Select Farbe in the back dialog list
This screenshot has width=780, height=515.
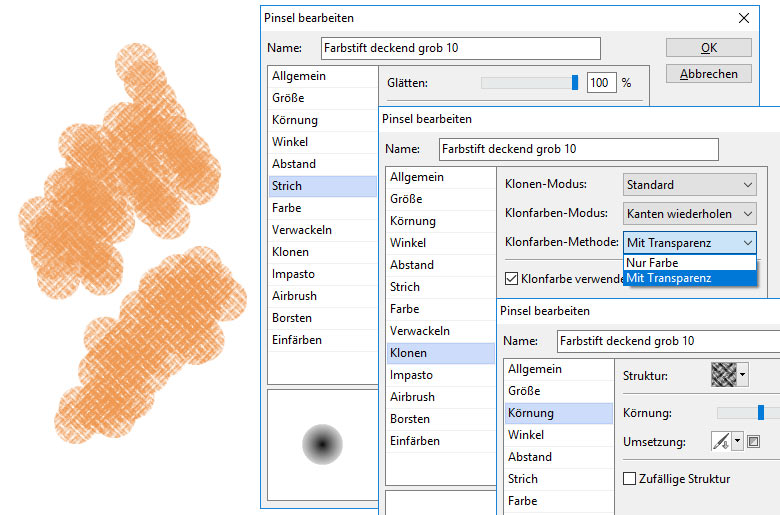tap(322, 208)
